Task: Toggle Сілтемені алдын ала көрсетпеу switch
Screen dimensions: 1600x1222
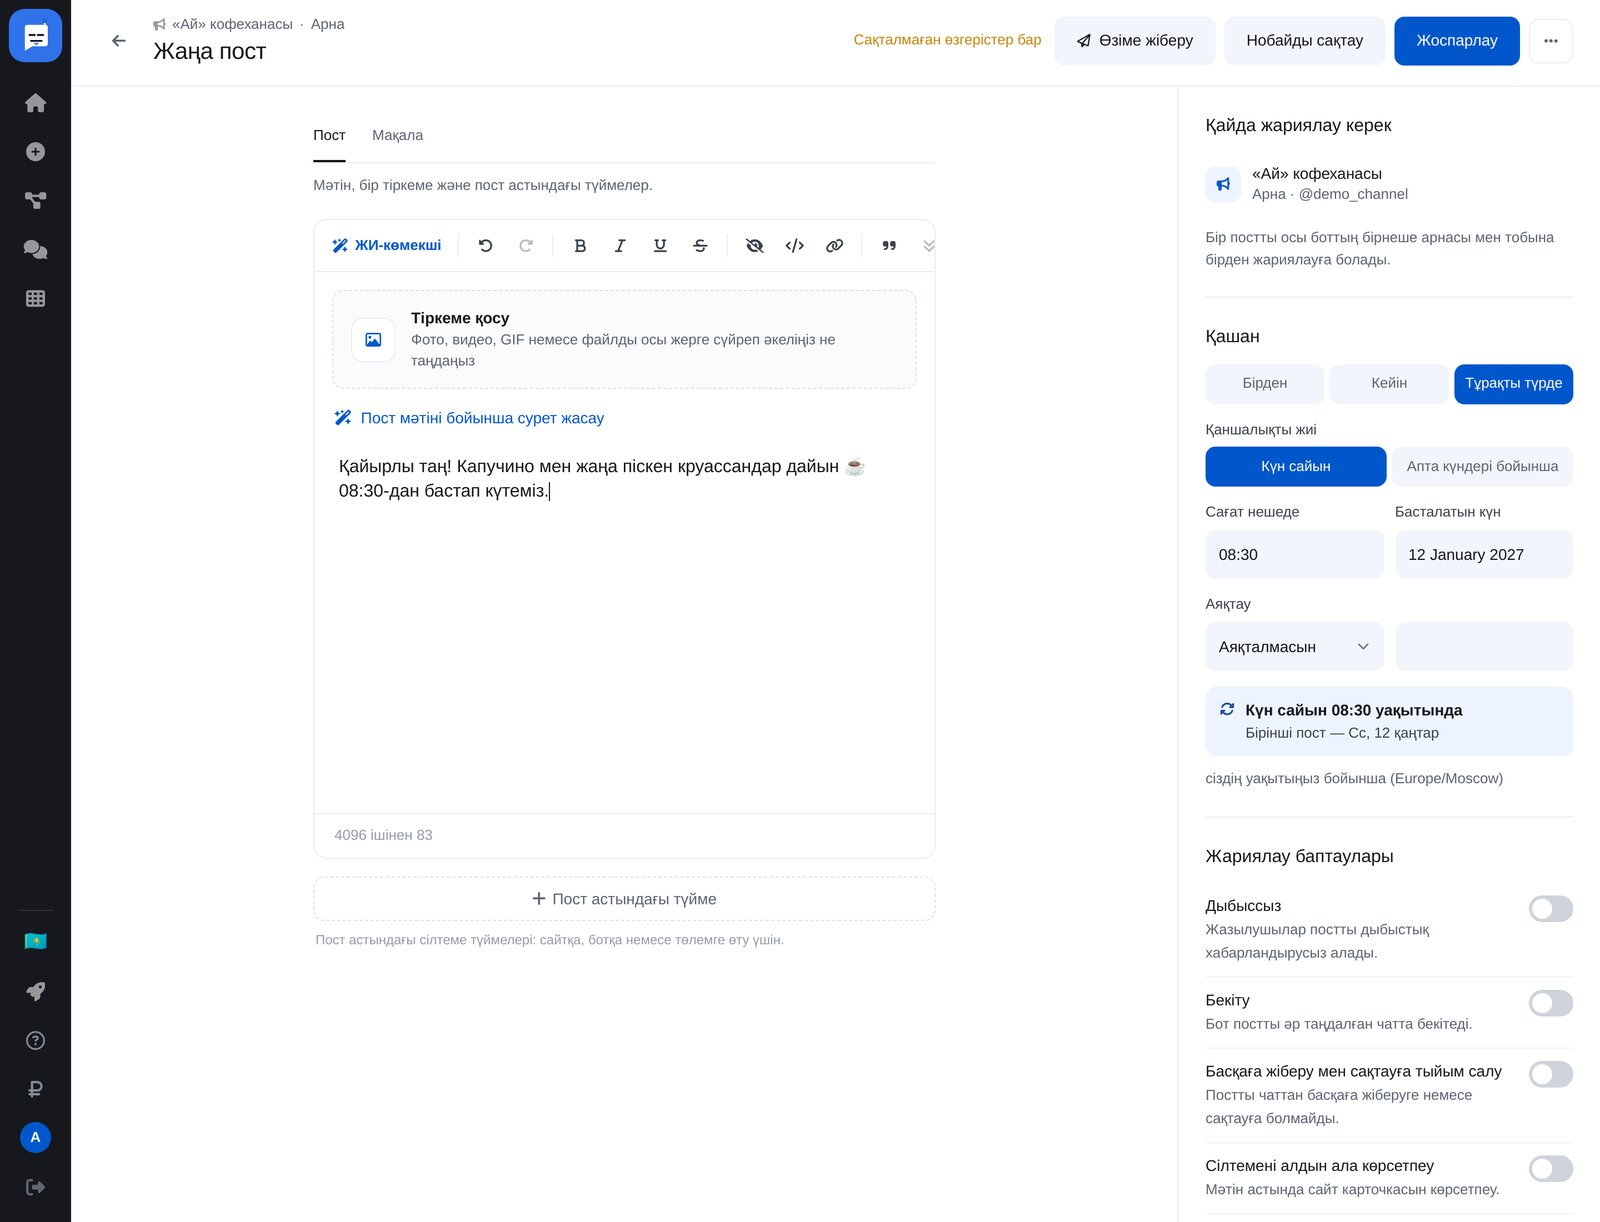Action: click(x=1550, y=1169)
